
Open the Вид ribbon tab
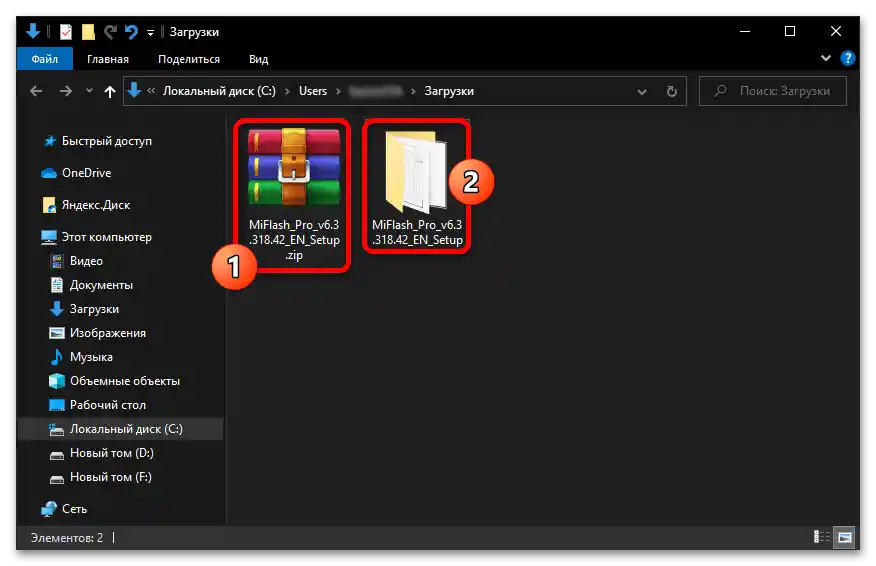coord(259,59)
